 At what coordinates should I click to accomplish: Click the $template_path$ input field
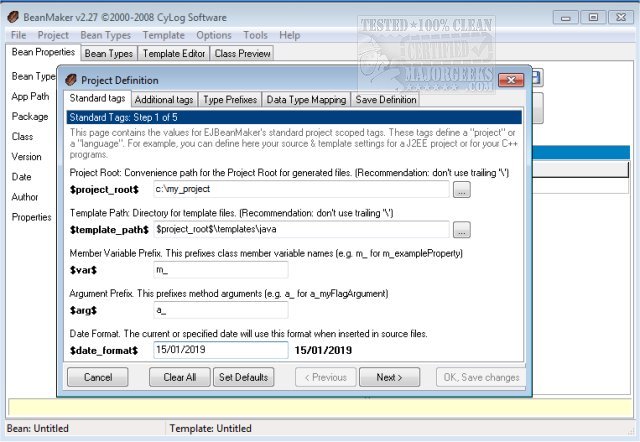coord(301,229)
